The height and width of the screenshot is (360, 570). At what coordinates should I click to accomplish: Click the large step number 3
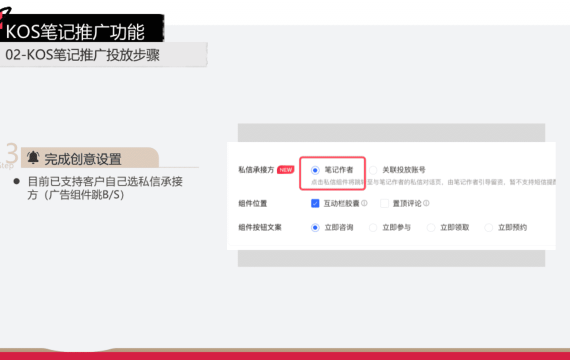(12, 153)
